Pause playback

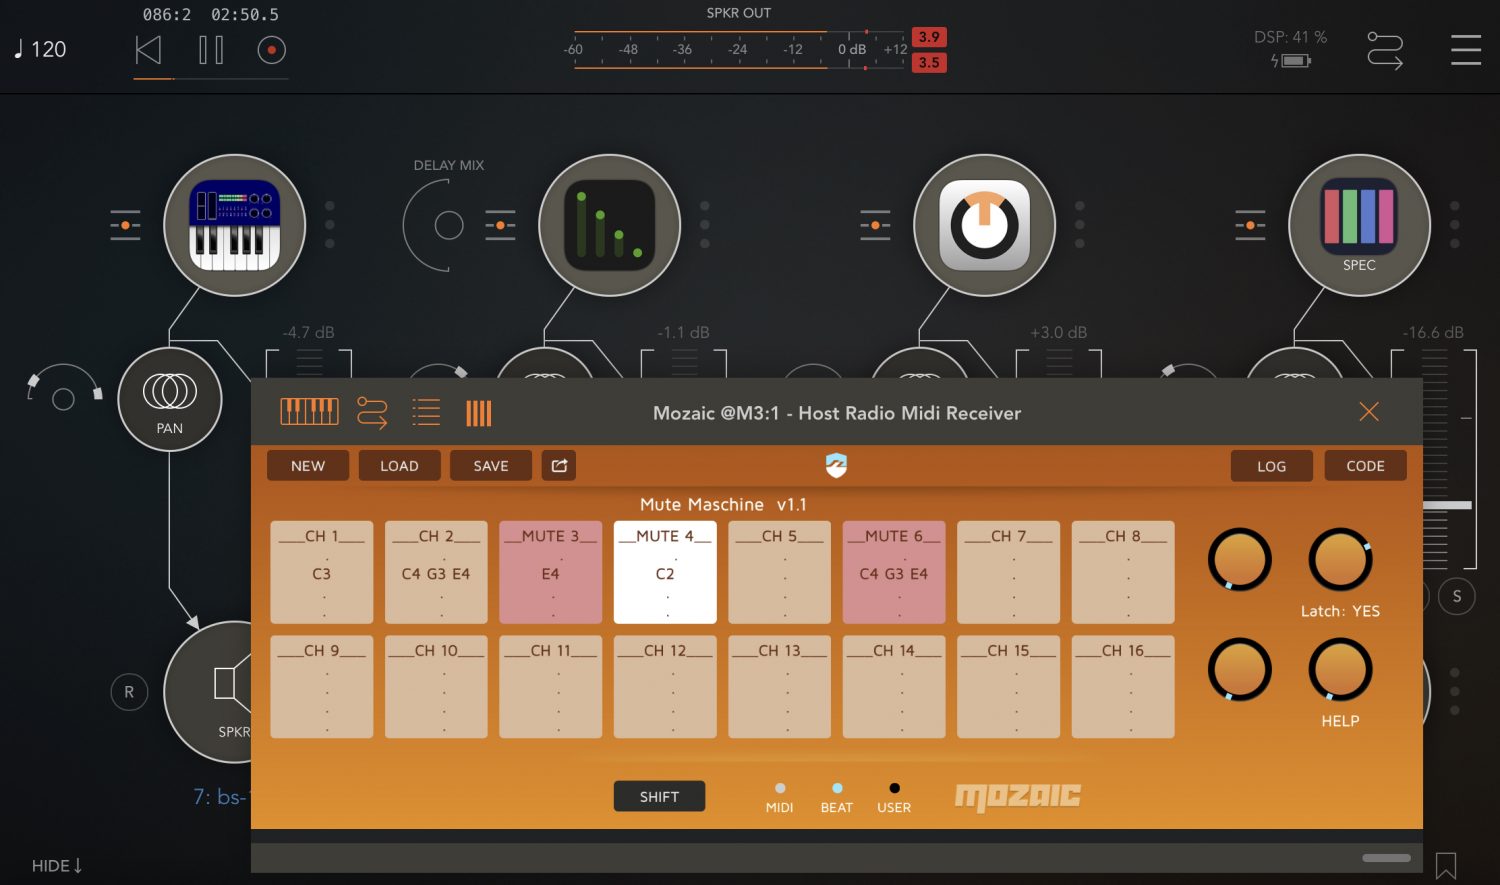211,50
